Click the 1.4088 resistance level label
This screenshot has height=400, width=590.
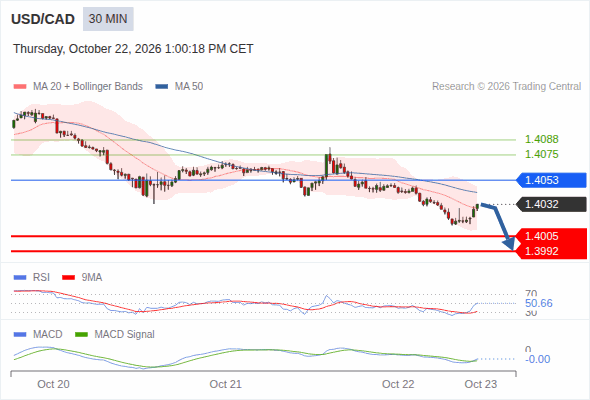pos(541,139)
